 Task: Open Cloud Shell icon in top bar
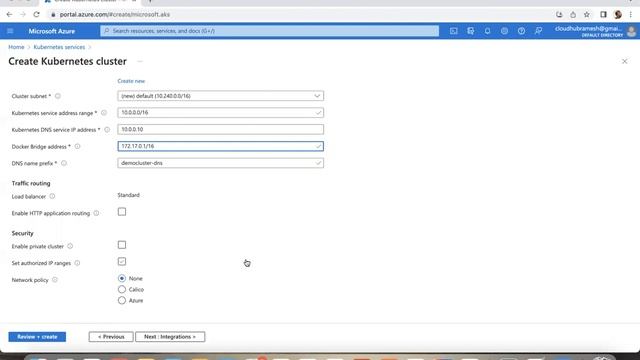point(453,31)
